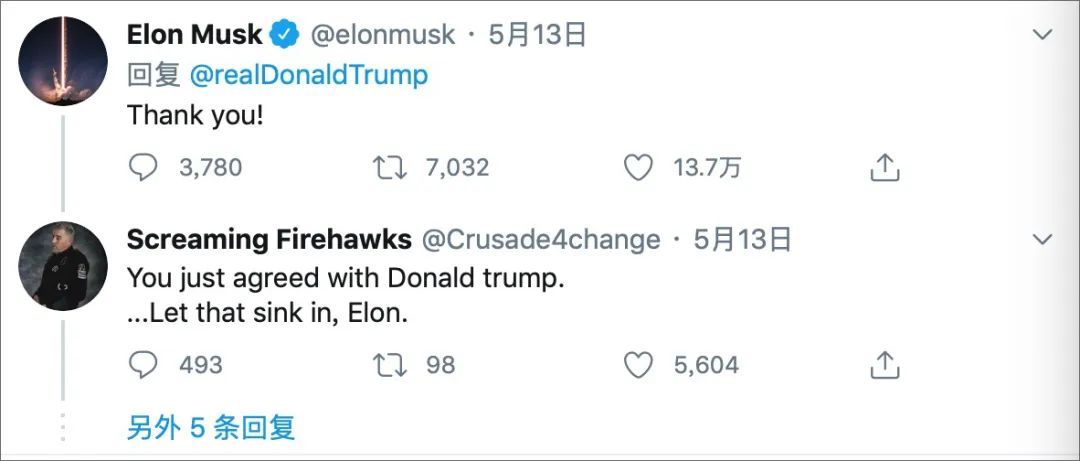Share Elon Musk's tweet via share icon
Image resolution: width=1080 pixels, height=461 pixels.
tap(884, 167)
